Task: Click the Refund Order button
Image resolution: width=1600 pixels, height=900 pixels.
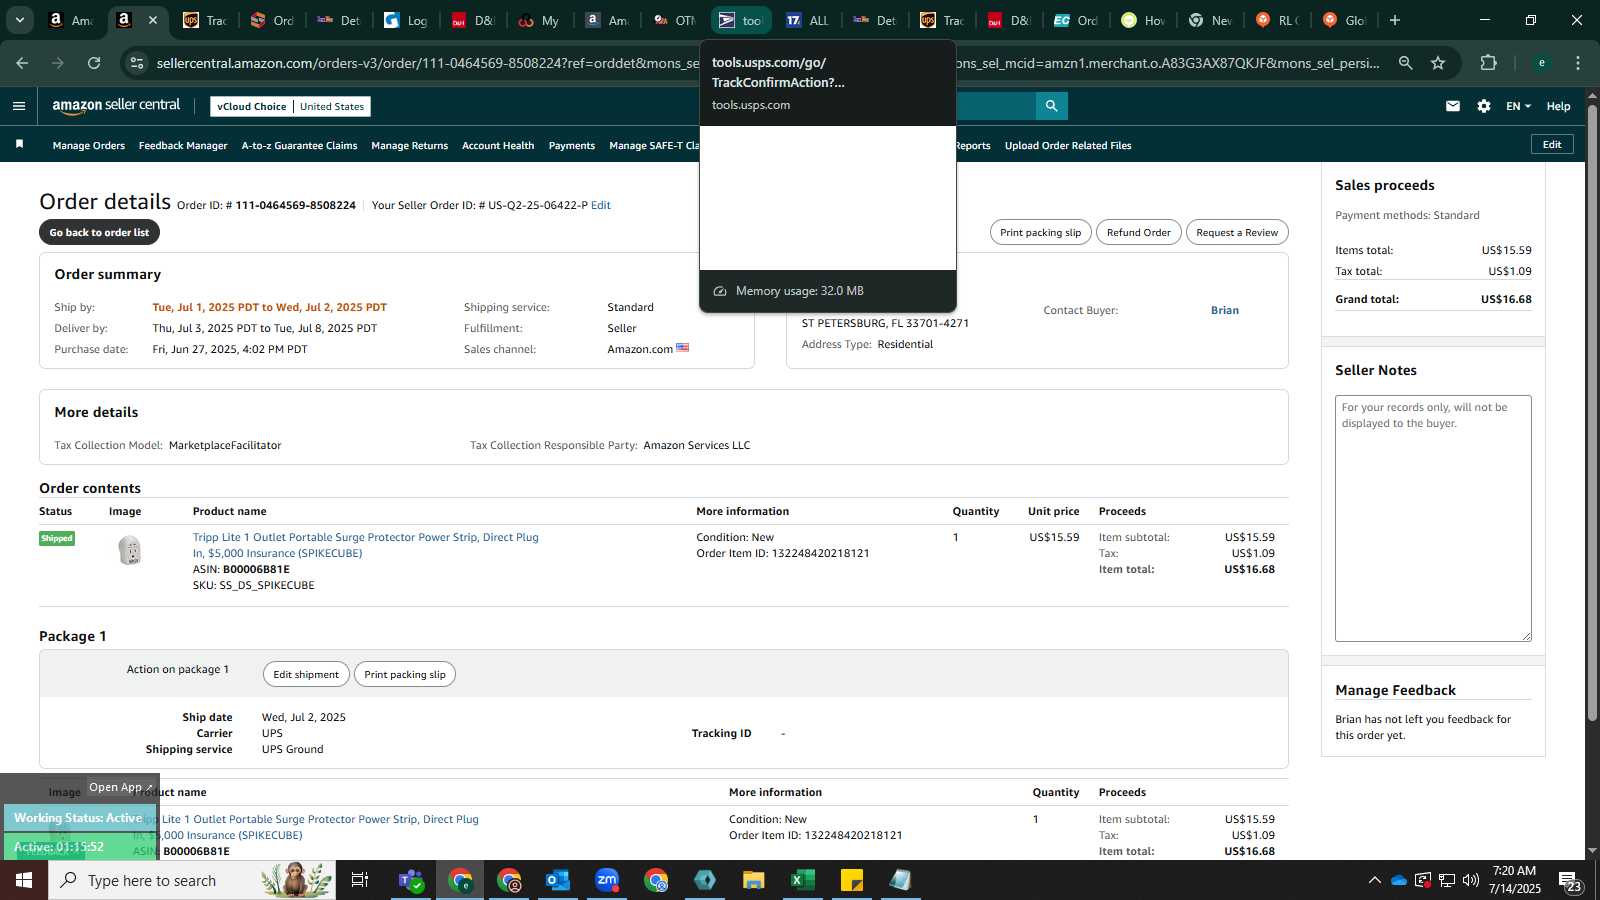Action: pyautogui.click(x=1138, y=232)
